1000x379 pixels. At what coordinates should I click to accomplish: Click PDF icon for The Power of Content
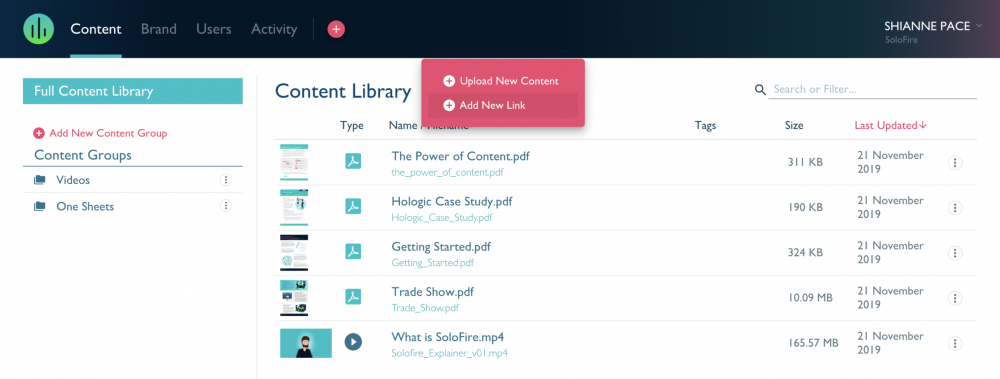pos(353,161)
